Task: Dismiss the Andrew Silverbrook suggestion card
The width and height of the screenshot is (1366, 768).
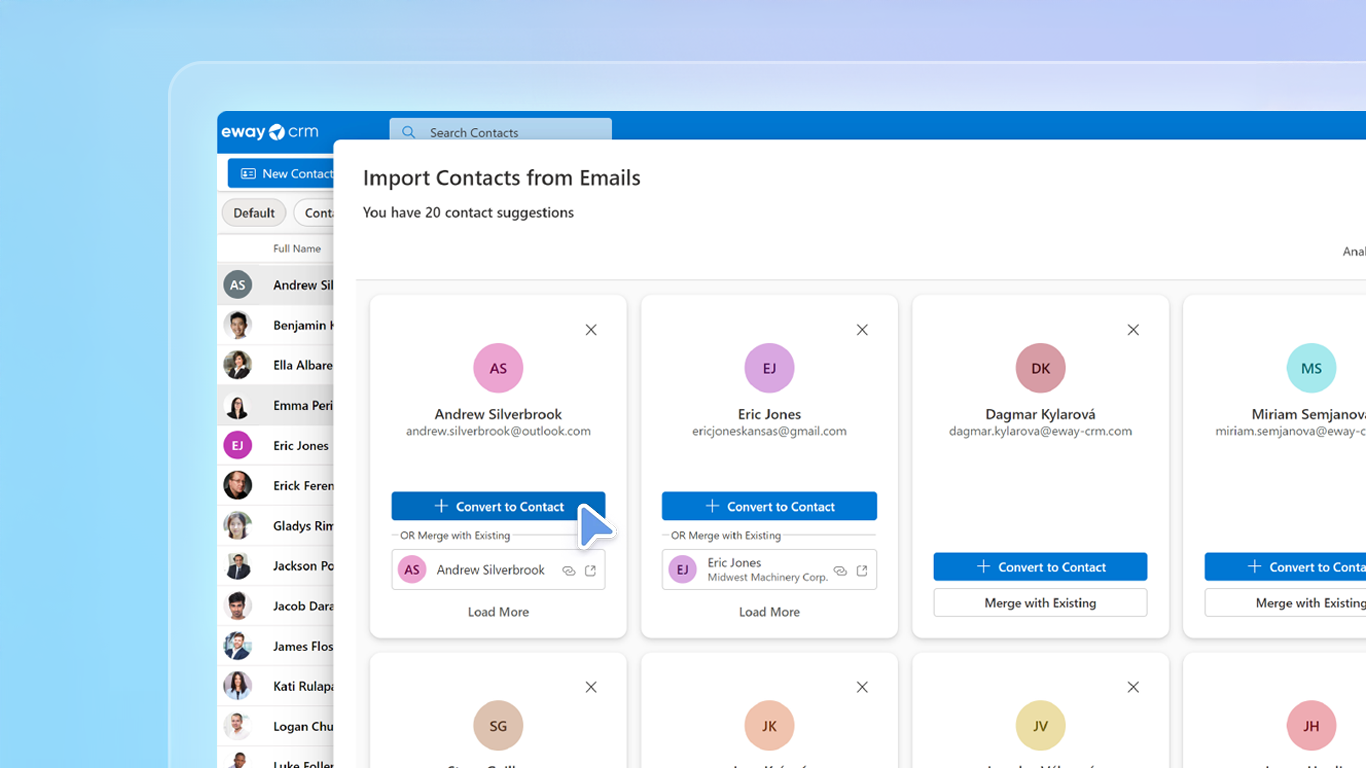Action: coord(590,329)
